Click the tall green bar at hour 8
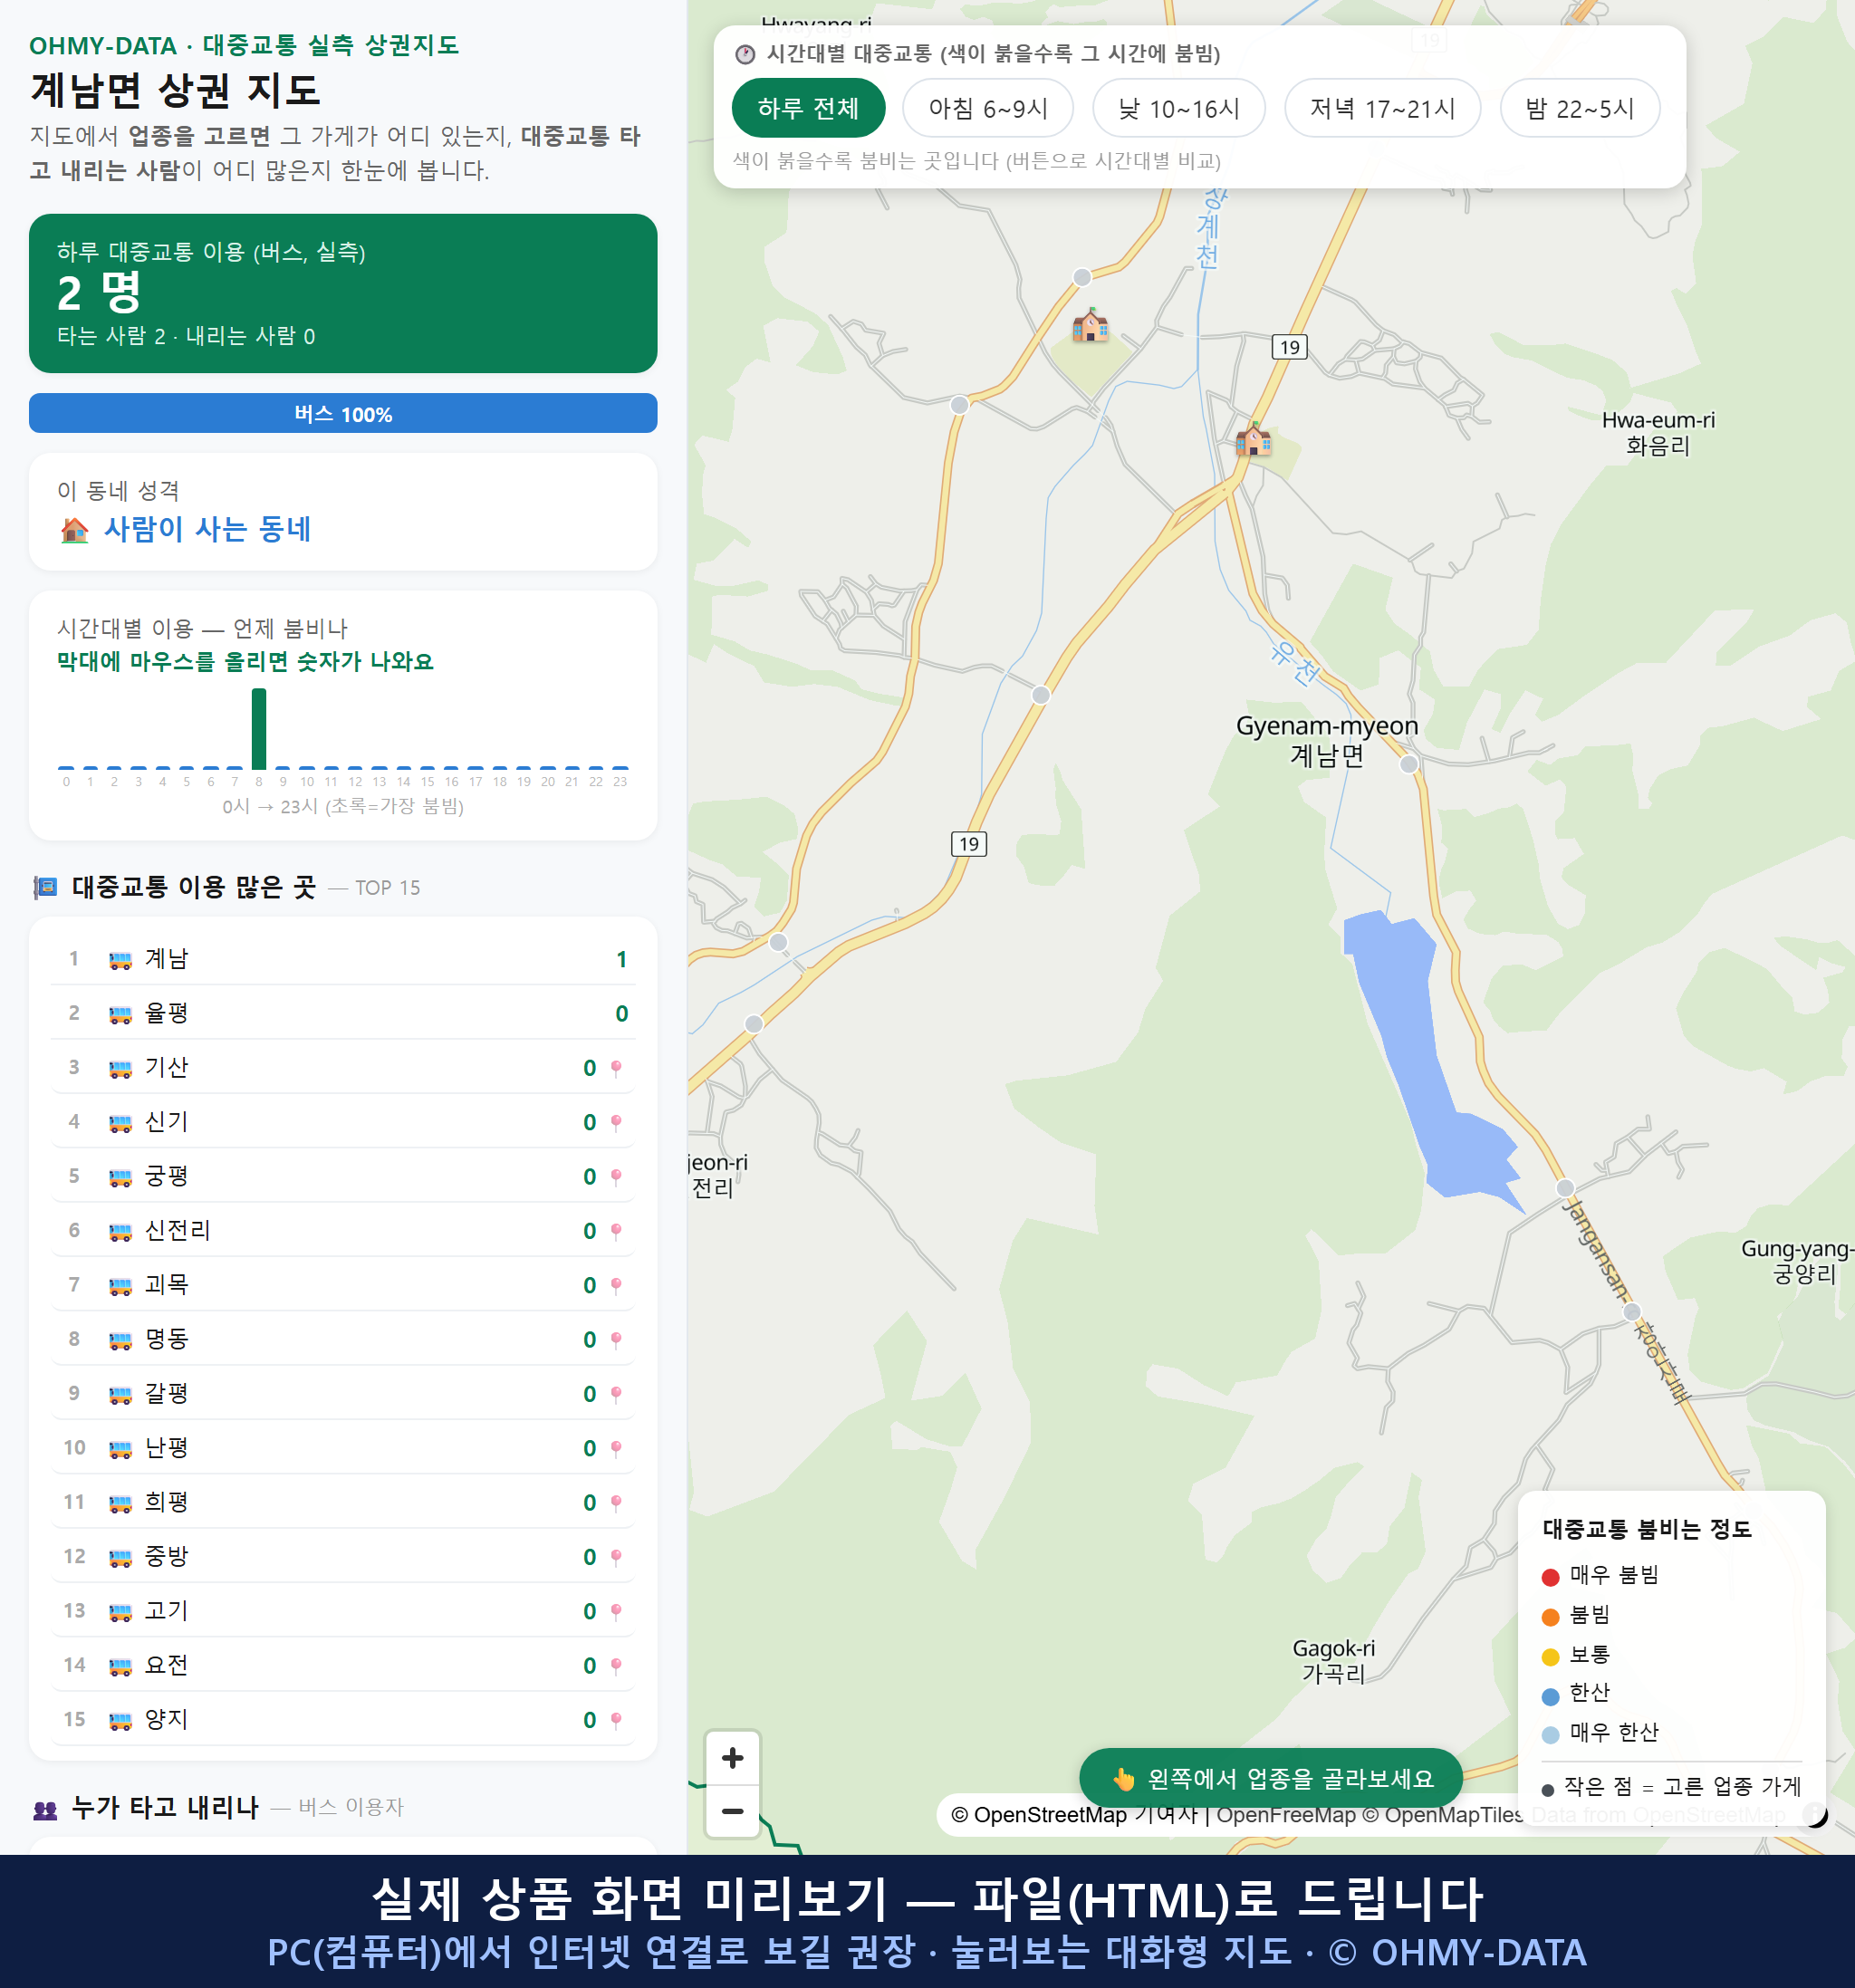Screen dimensions: 1855x1988 click(259, 728)
